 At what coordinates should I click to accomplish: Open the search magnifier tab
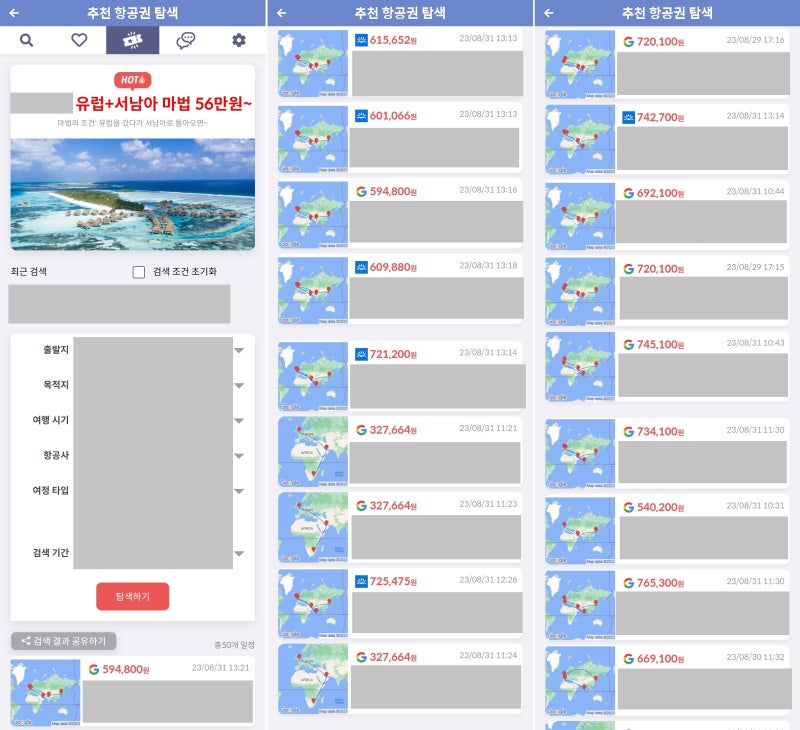point(26,40)
